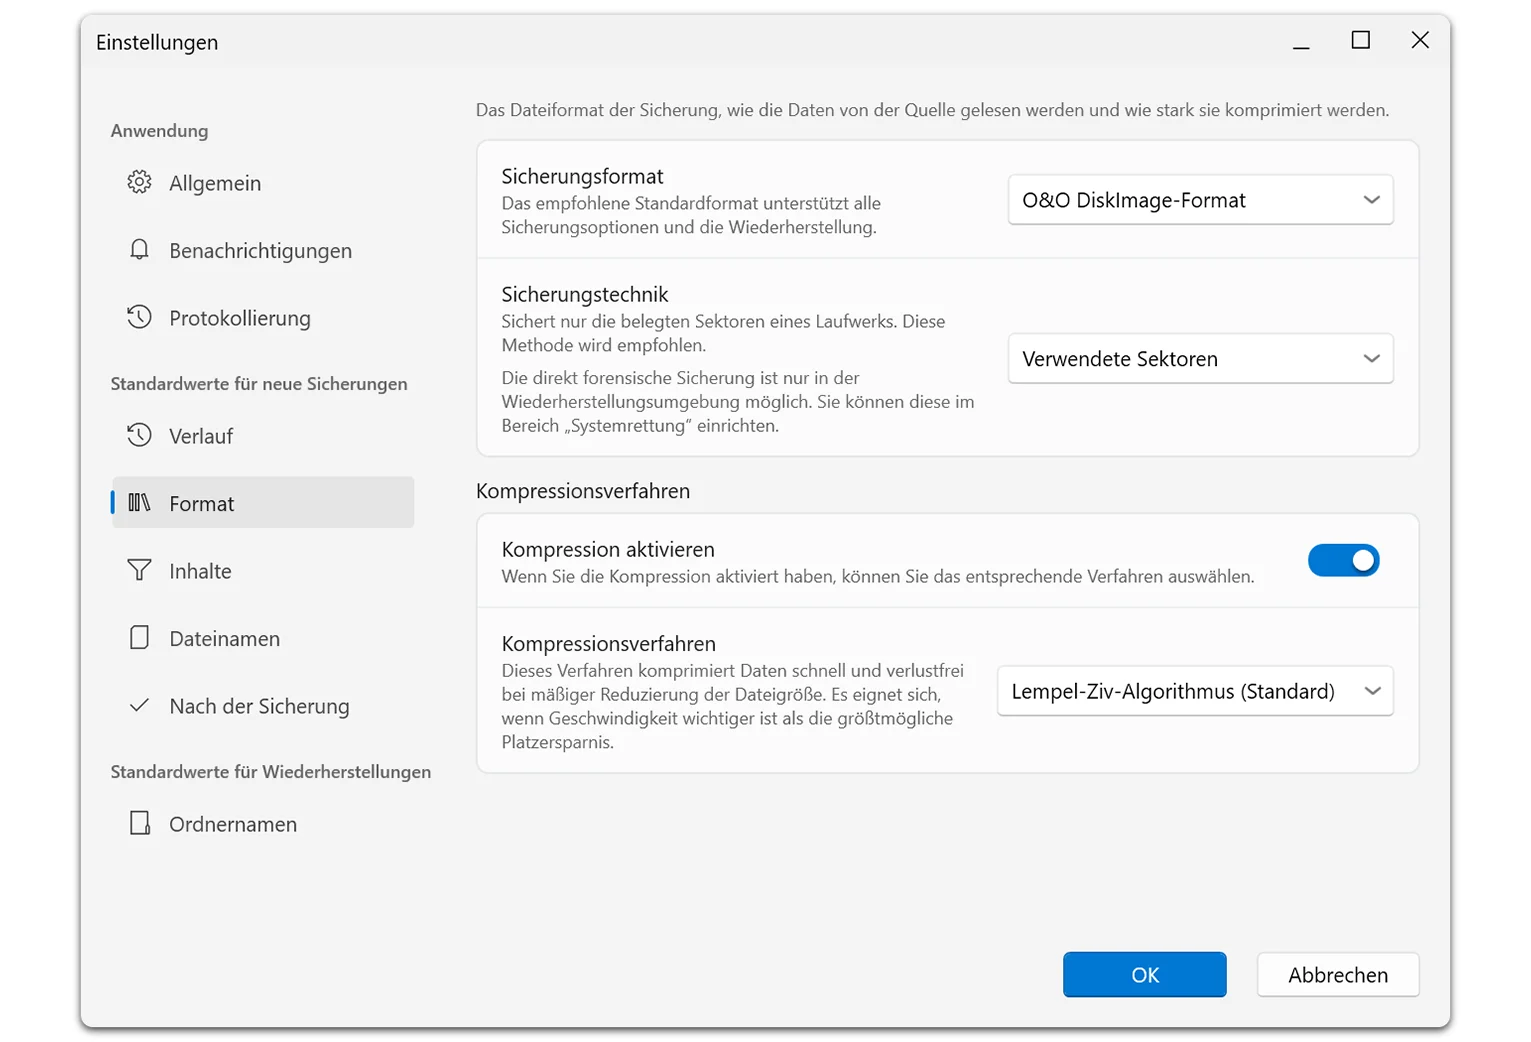Click the Einstellungen window title

coord(157,42)
